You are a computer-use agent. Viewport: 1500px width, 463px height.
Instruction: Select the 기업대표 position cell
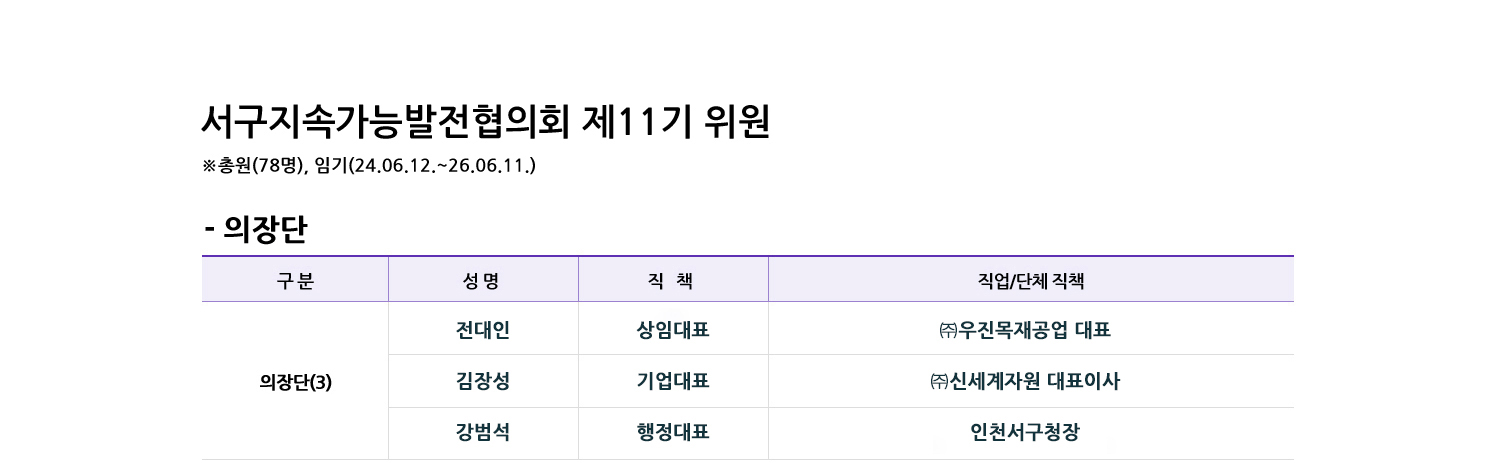tap(673, 381)
